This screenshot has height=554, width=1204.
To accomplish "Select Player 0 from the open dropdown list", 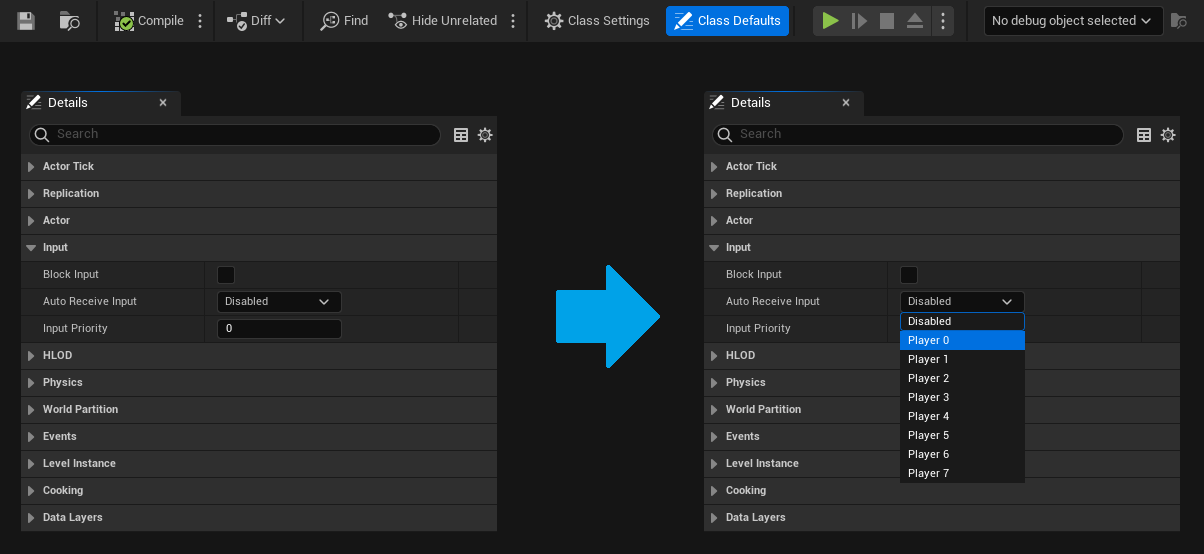I will pyautogui.click(x=961, y=340).
